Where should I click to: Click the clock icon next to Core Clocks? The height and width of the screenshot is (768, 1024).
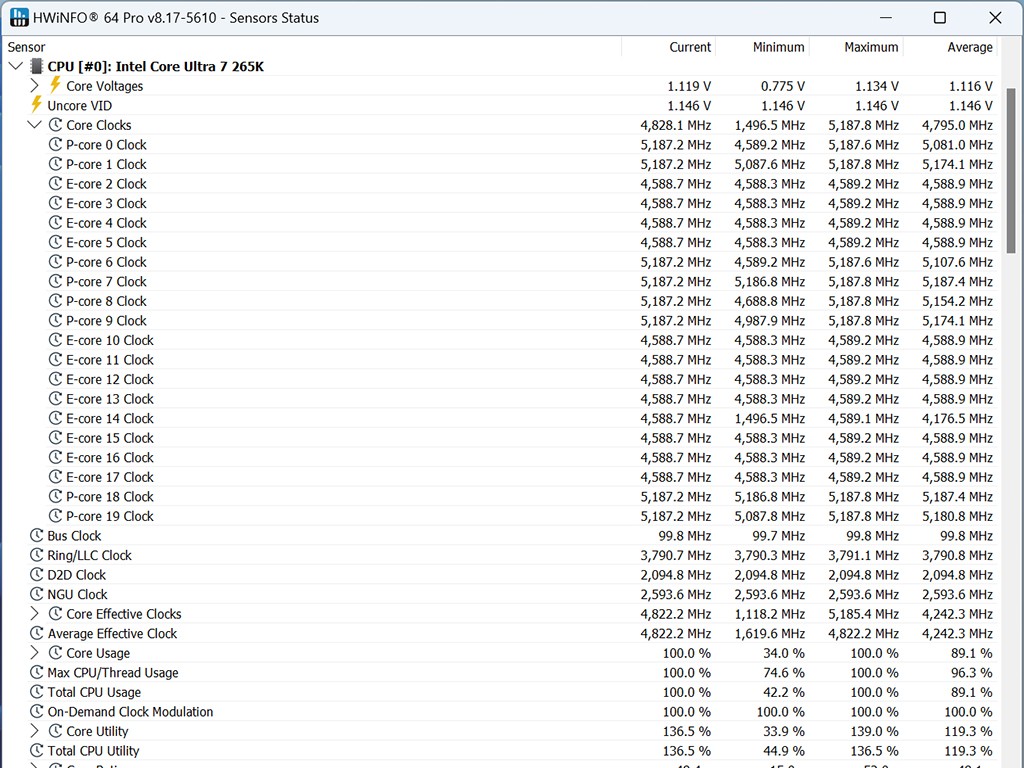pyautogui.click(x=56, y=125)
